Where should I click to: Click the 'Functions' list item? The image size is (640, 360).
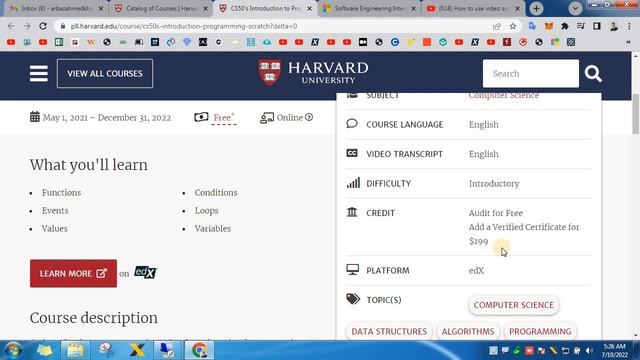61,193
